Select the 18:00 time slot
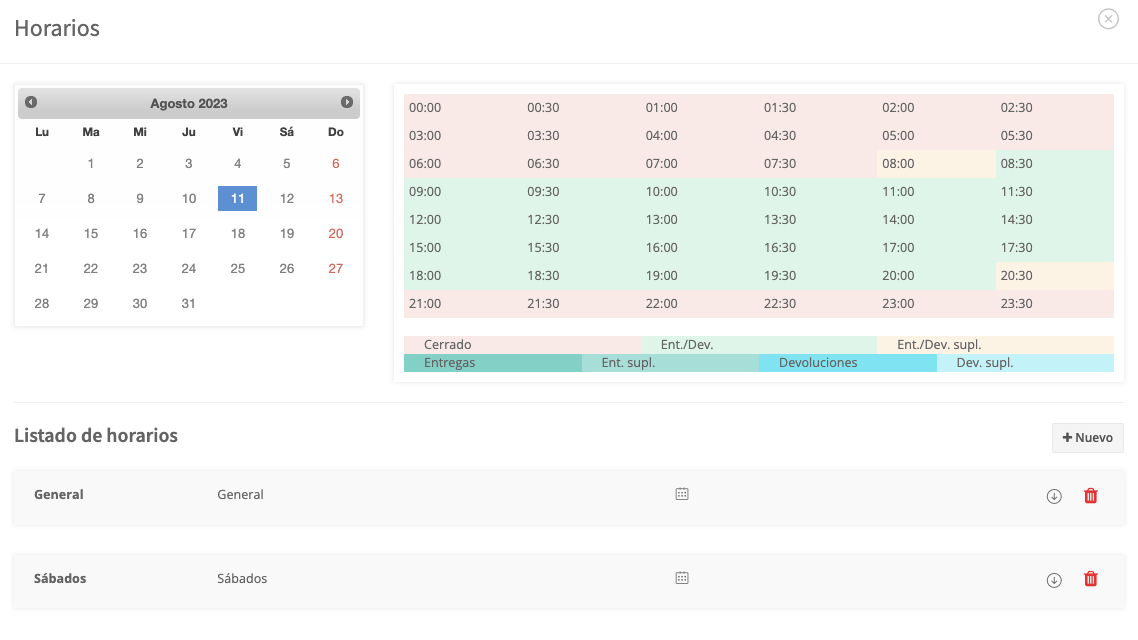The image size is (1138, 640). point(463,276)
